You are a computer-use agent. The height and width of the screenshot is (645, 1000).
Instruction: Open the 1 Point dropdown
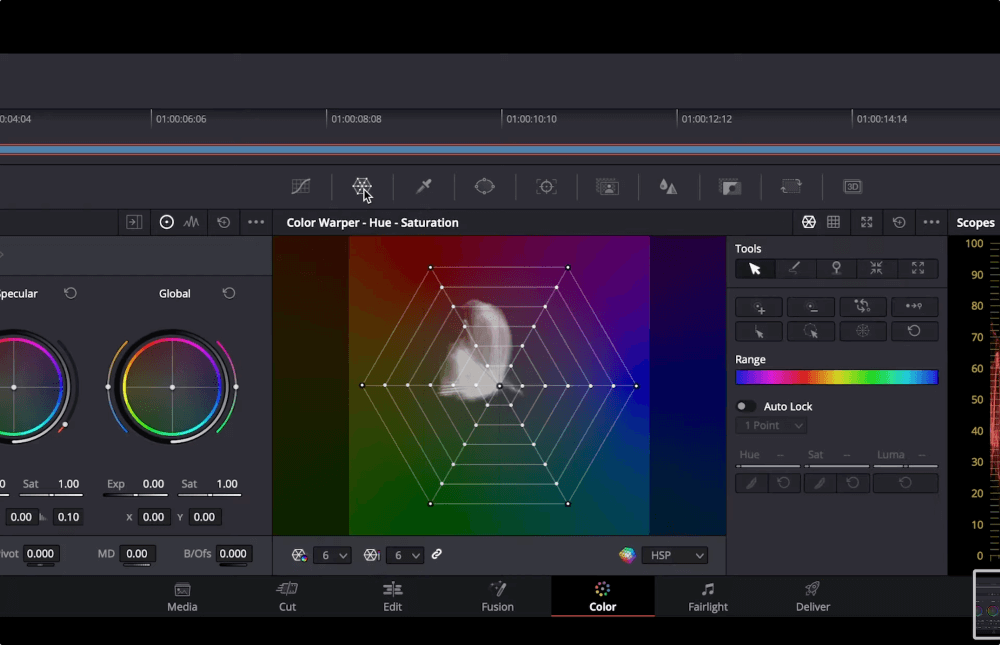click(x=772, y=426)
